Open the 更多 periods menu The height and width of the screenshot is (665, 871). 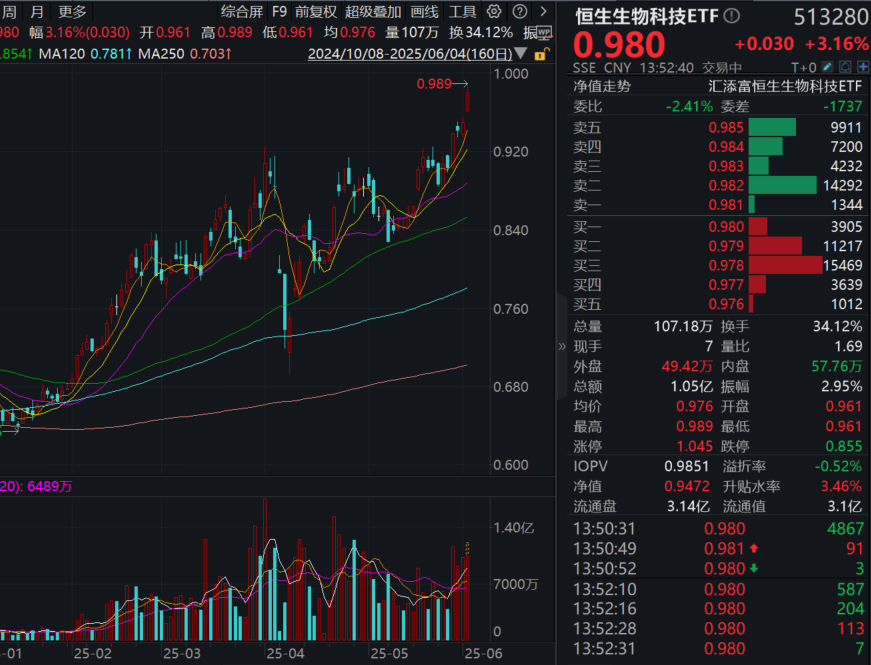click(72, 11)
